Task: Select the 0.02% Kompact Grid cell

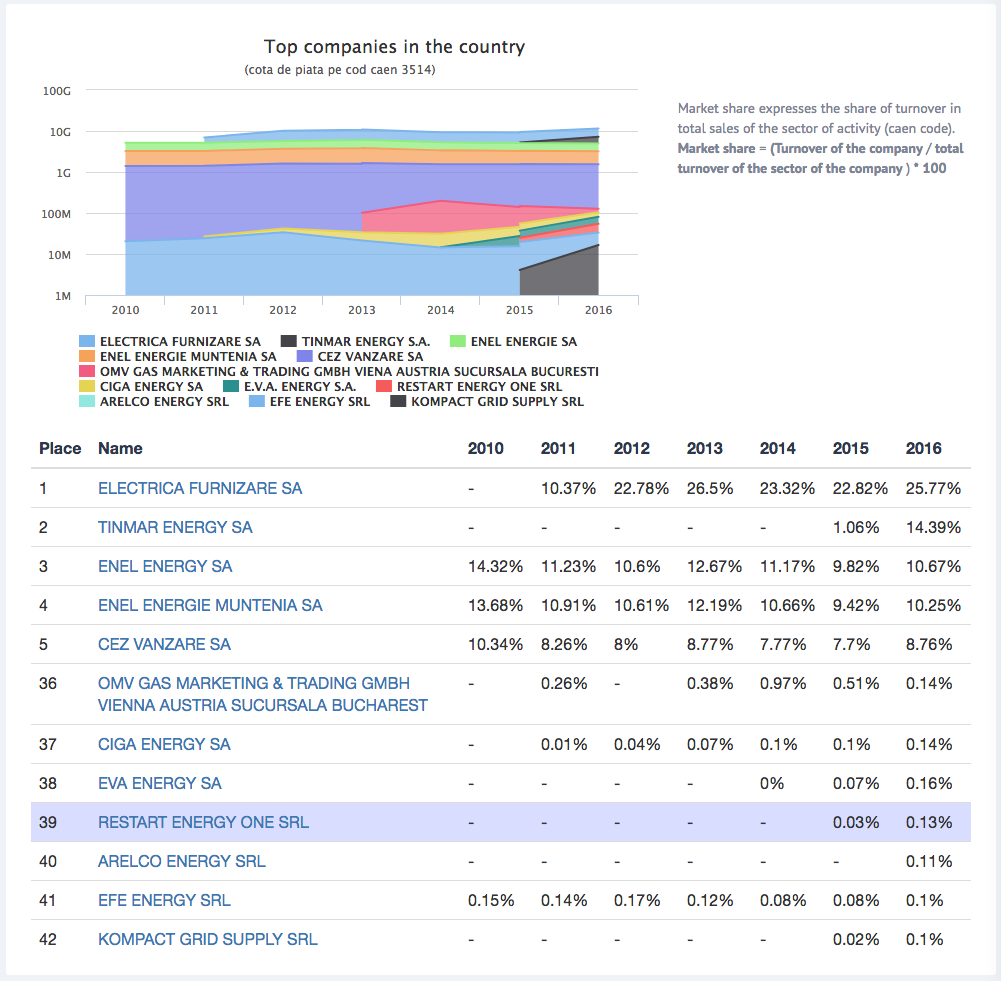Action: (855, 939)
